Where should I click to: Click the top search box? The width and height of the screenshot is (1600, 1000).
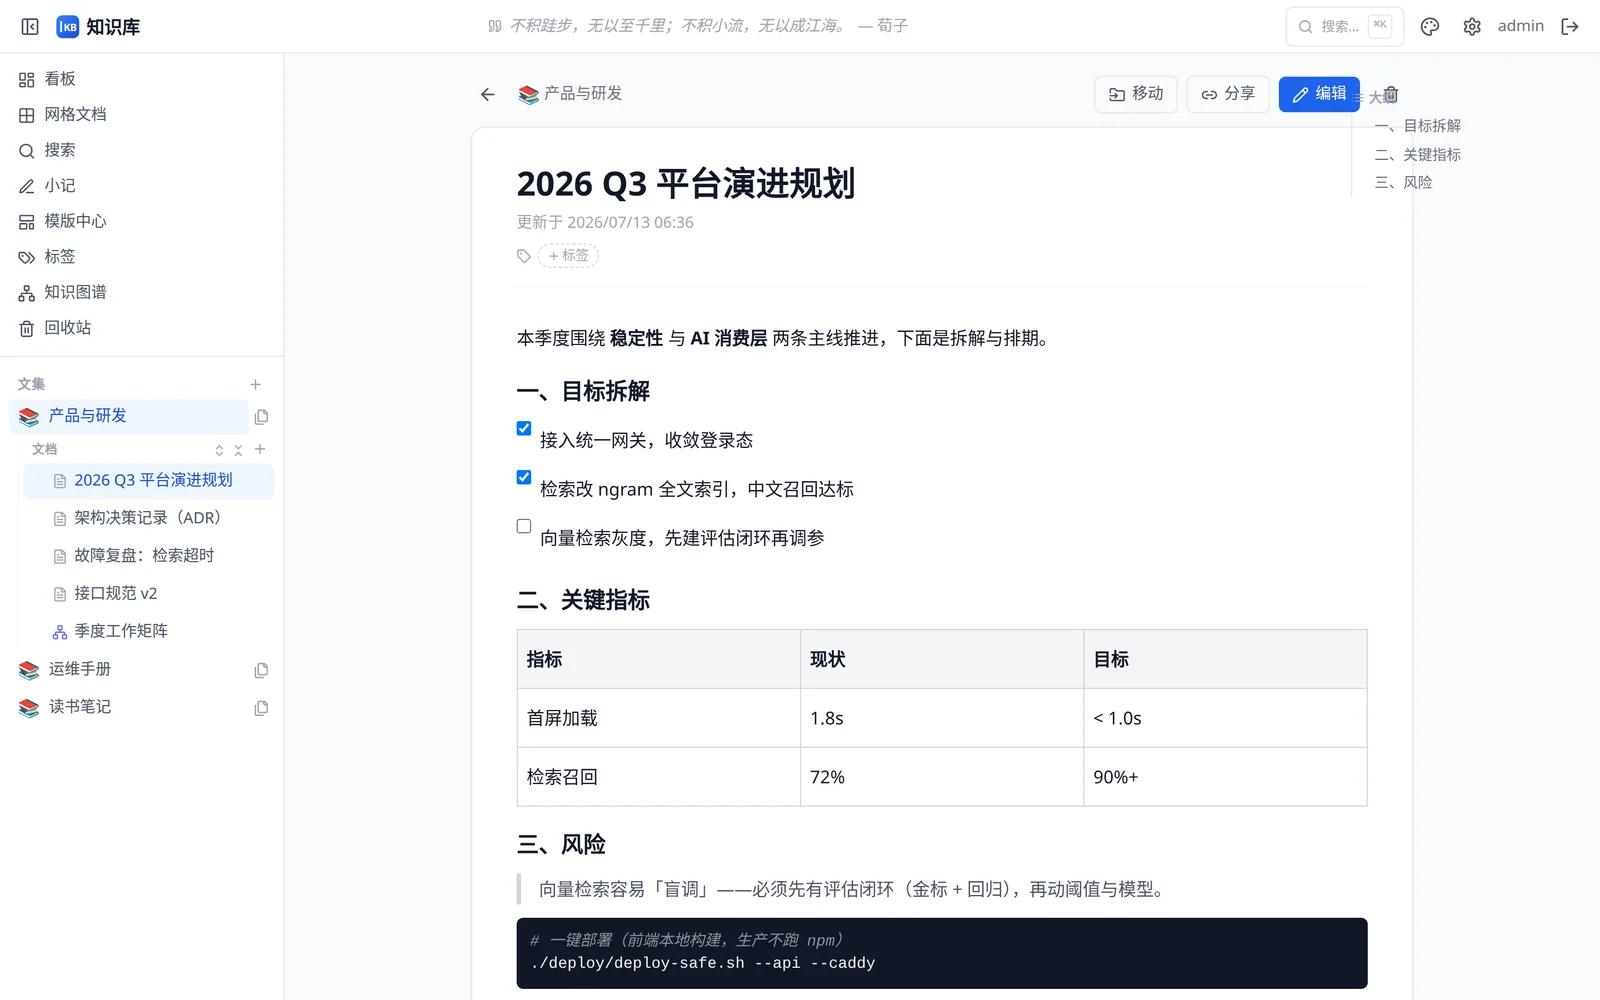point(1344,27)
